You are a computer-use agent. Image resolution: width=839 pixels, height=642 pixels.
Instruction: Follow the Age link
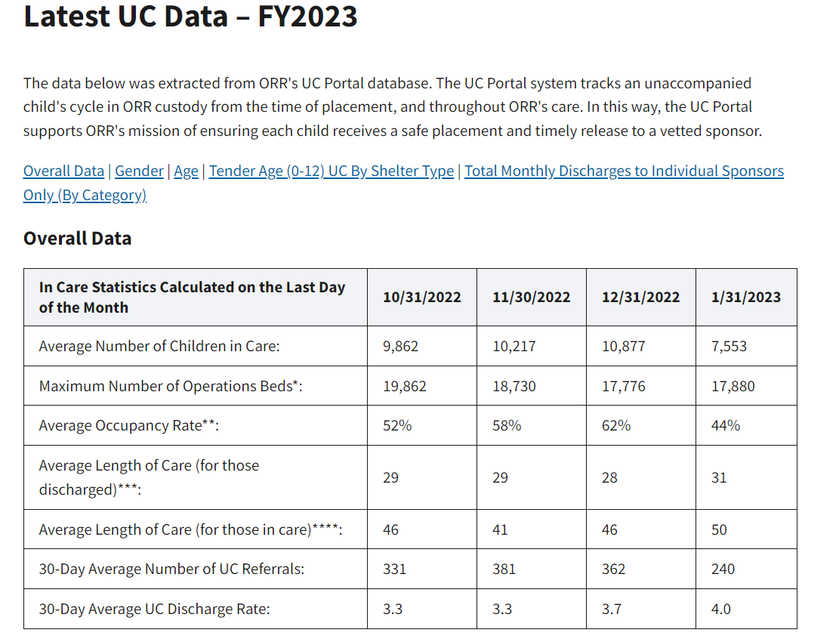[x=186, y=171]
